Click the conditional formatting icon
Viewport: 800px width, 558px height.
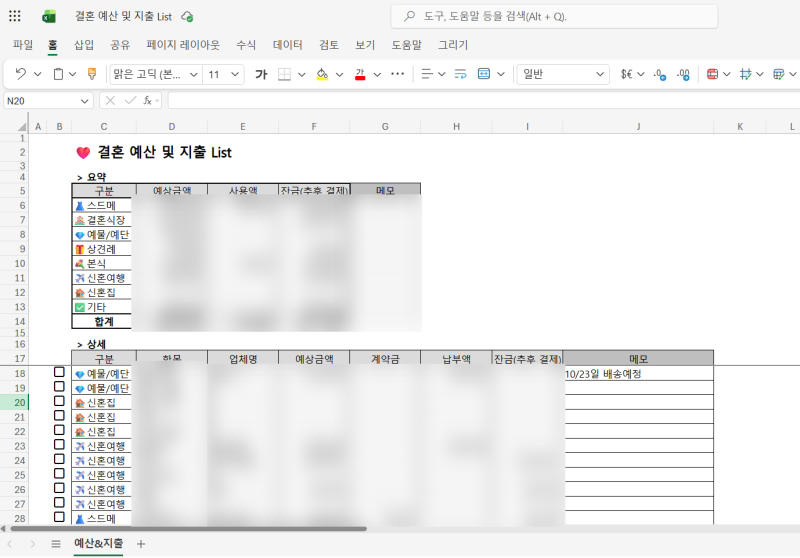coord(713,74)
